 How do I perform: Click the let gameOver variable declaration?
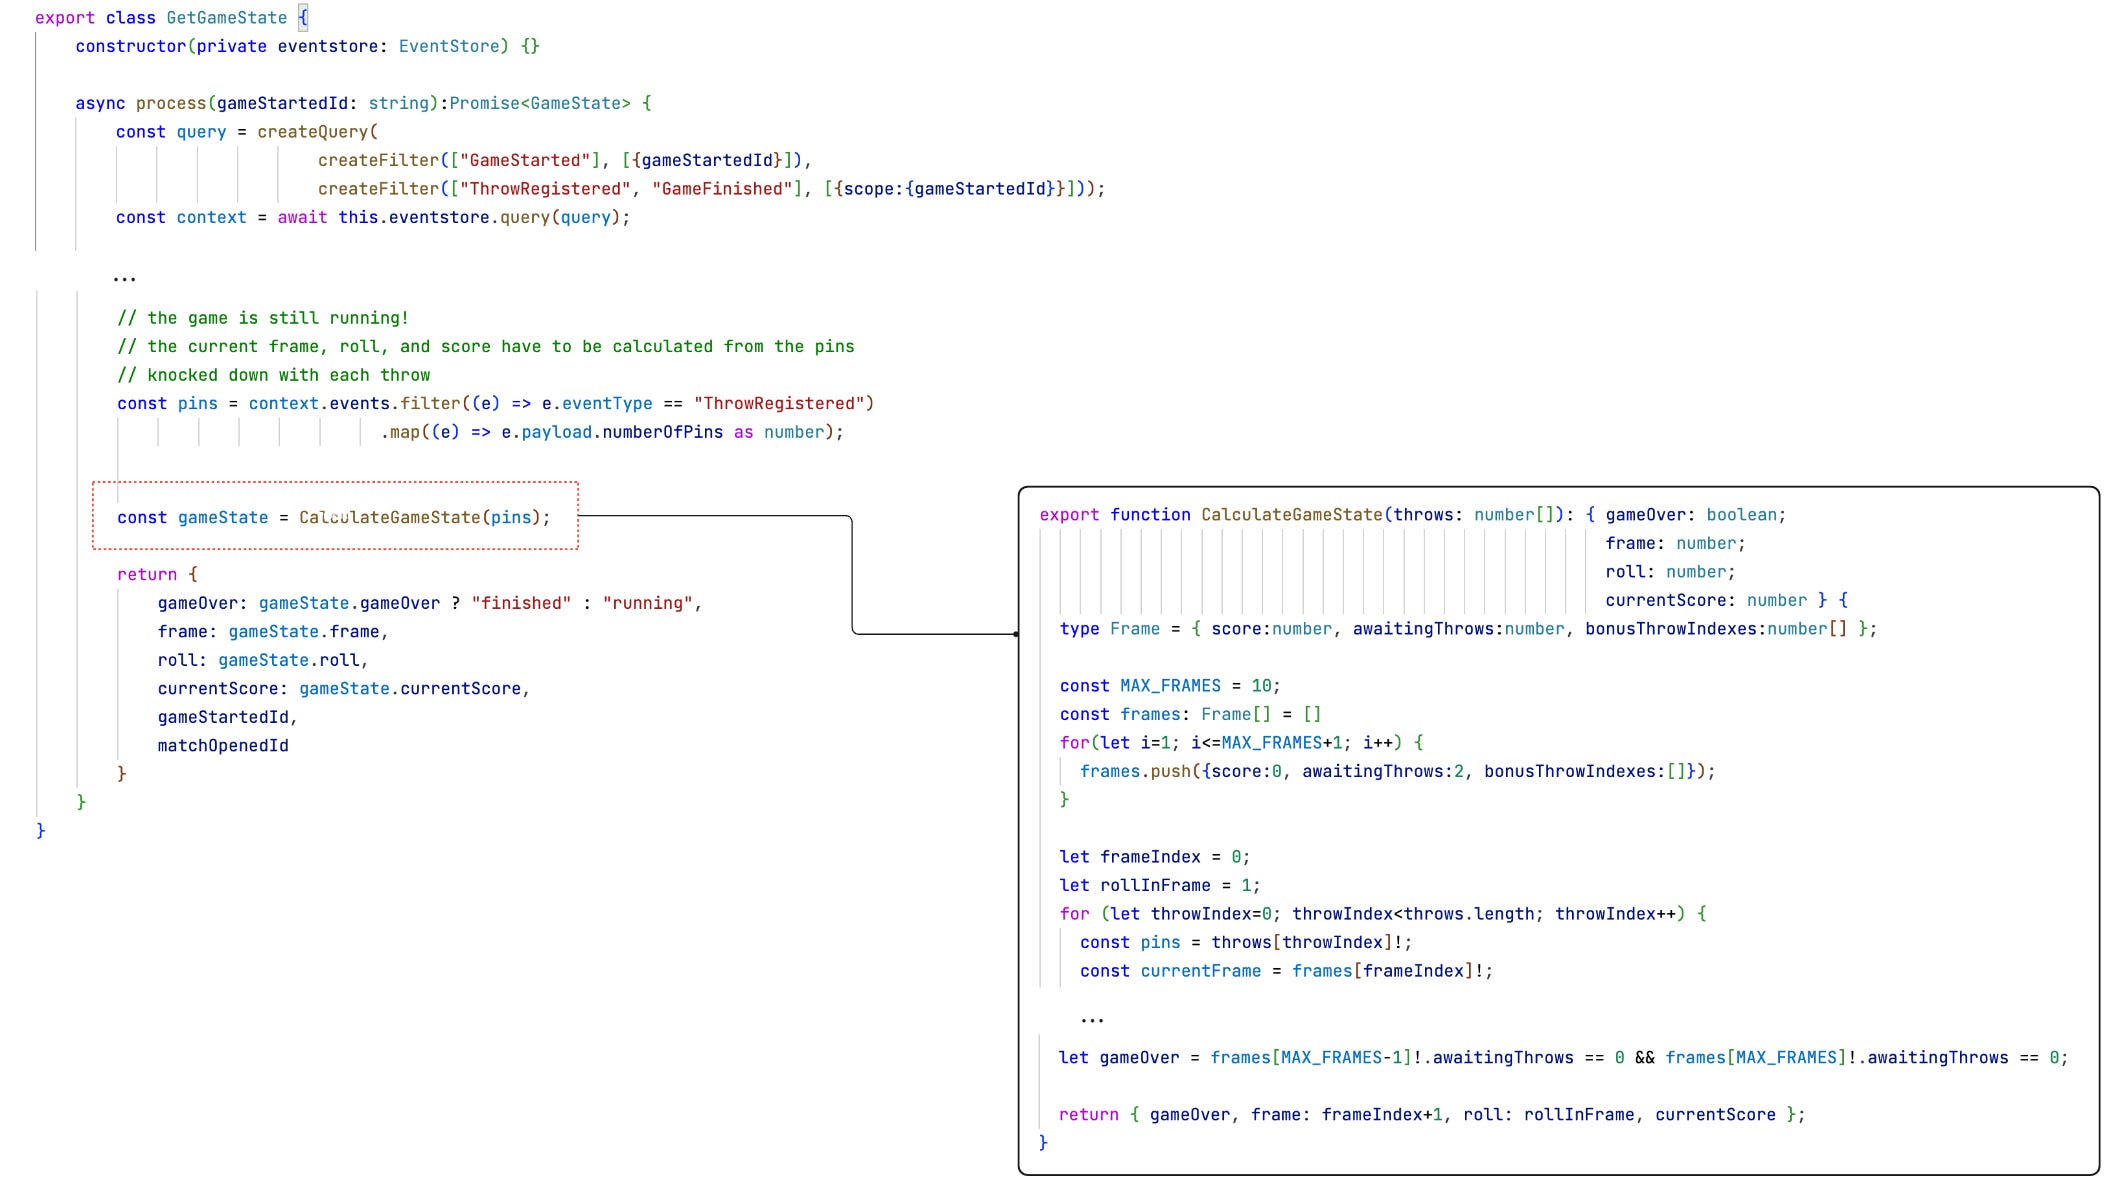(x=1139, y=1058)
